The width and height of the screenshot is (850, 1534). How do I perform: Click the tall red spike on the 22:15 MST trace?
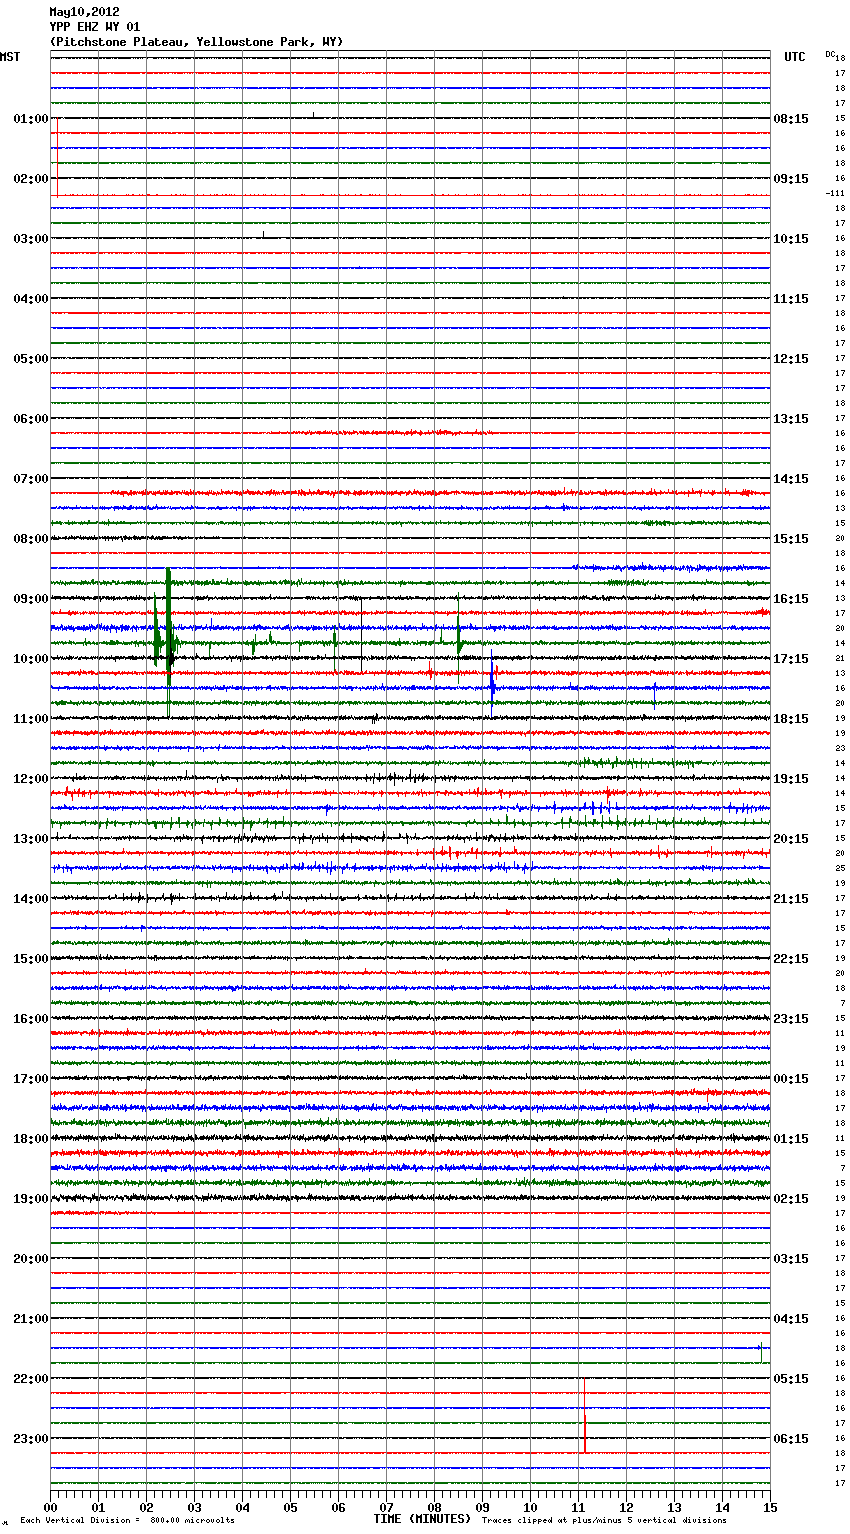pyautogui.click(x=585, y=1415)
